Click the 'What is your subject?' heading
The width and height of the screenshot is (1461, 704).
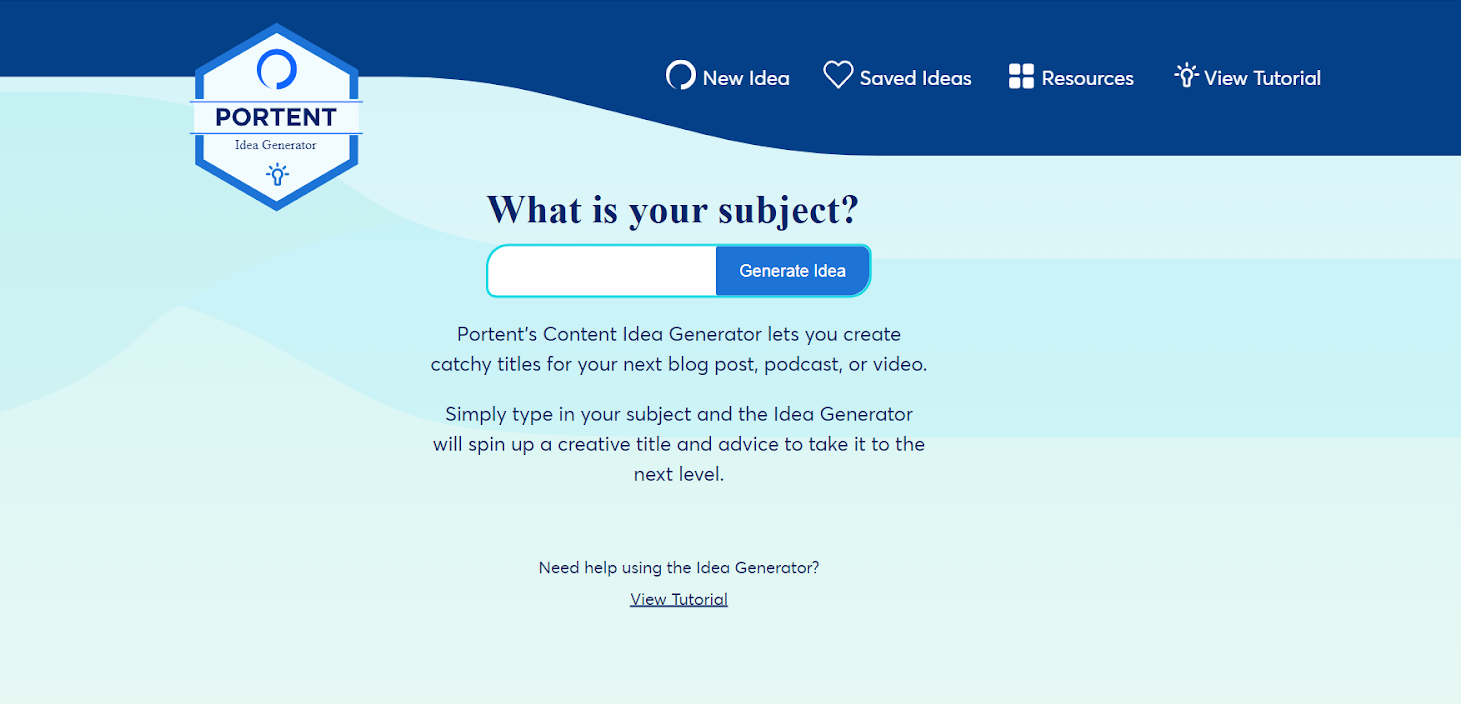pyautogui.click(x=673, y=210)
